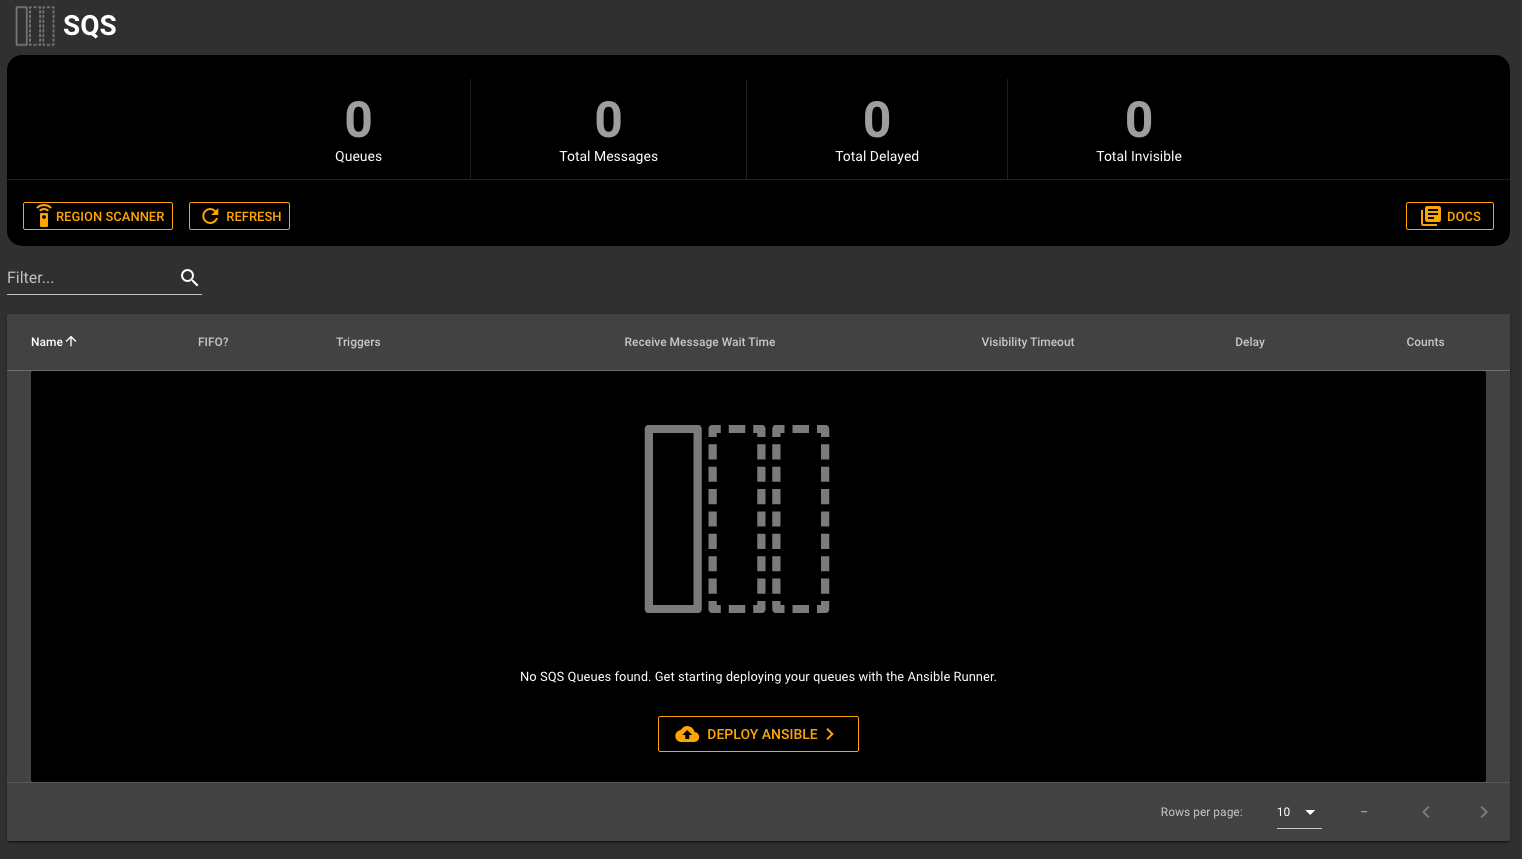The image size is (1522, 859).
Task: Click the Delay column header
Action: click(1250, 342)
